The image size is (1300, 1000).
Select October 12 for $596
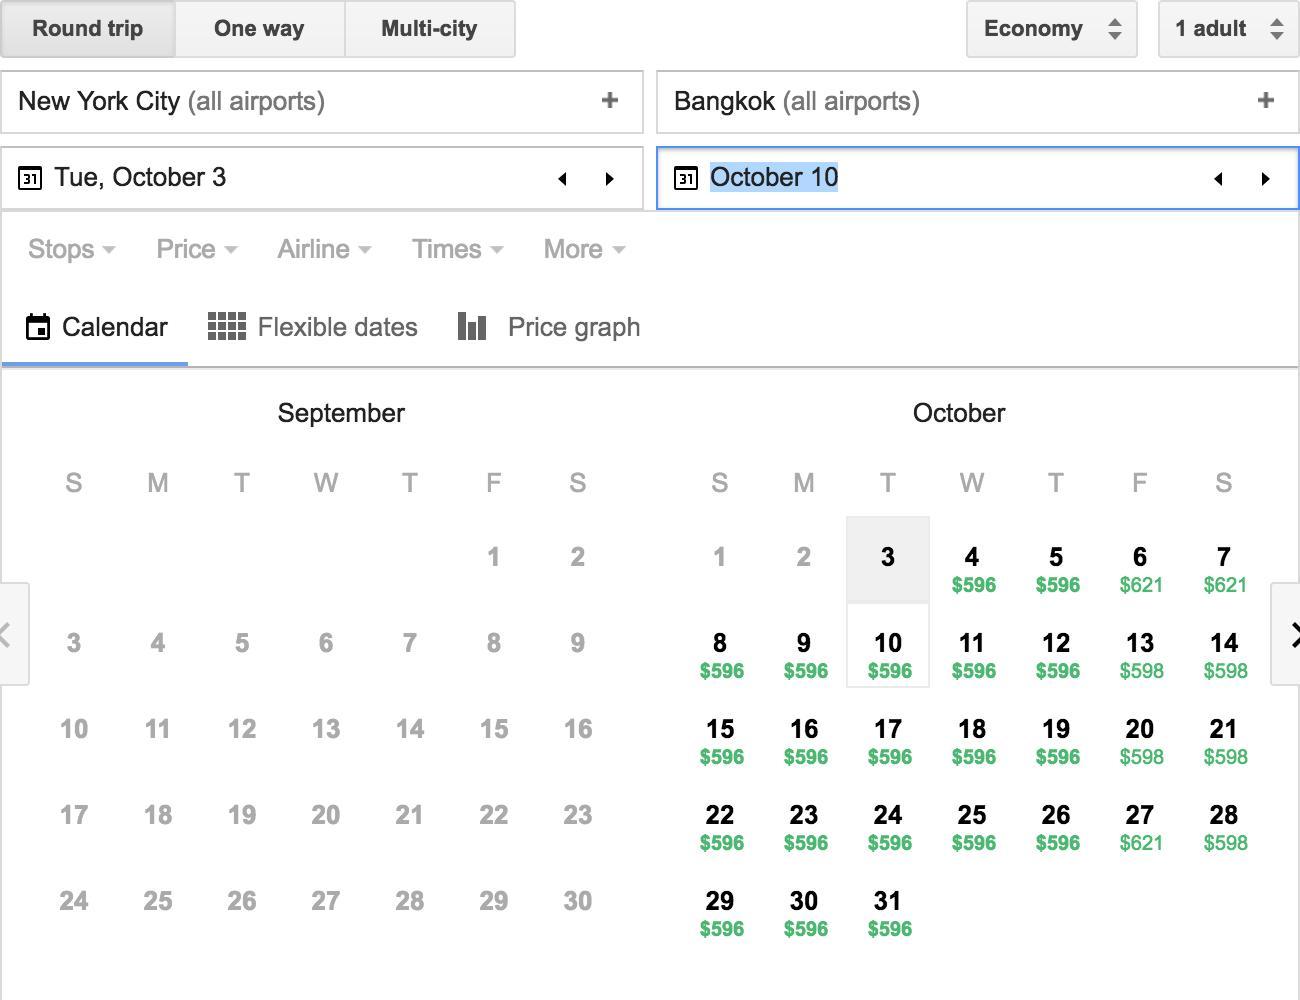(1056, 655)
